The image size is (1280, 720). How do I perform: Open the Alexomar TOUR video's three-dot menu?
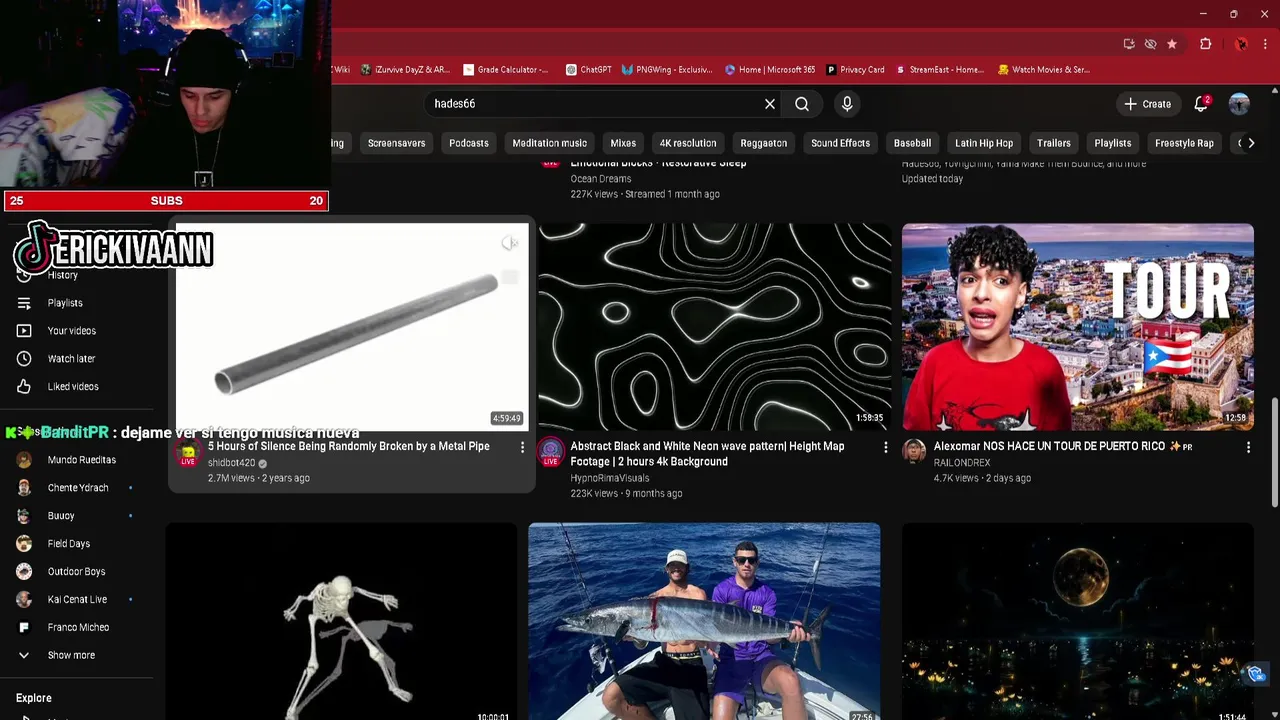(x=1248, y=447)
